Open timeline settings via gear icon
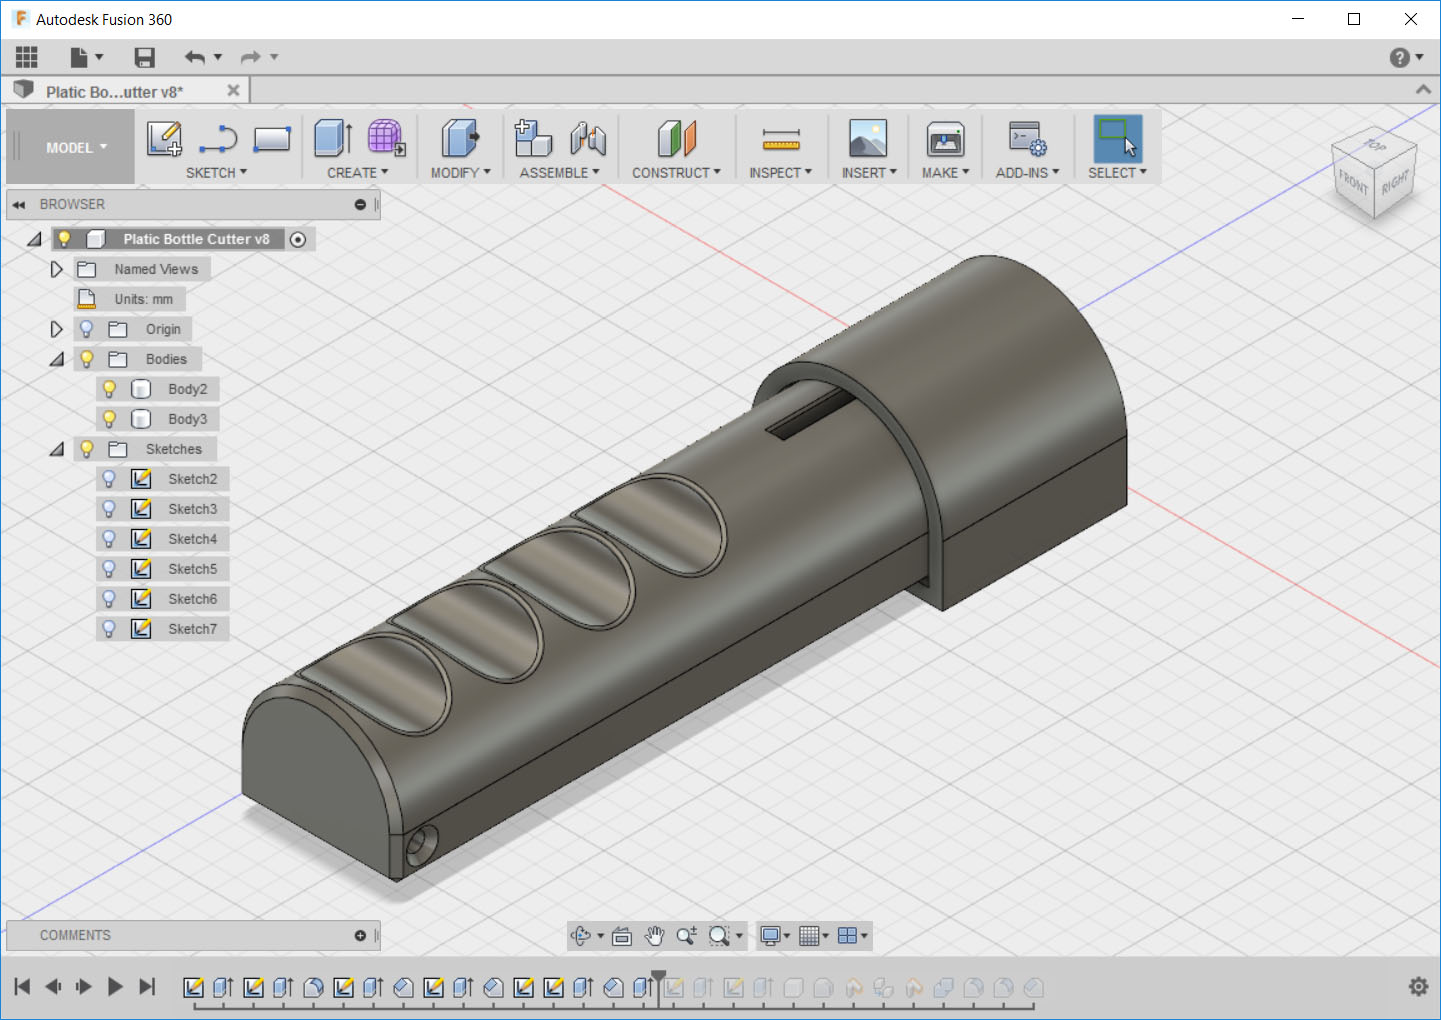The image size is (1441, 1020). coord(1420,986)
